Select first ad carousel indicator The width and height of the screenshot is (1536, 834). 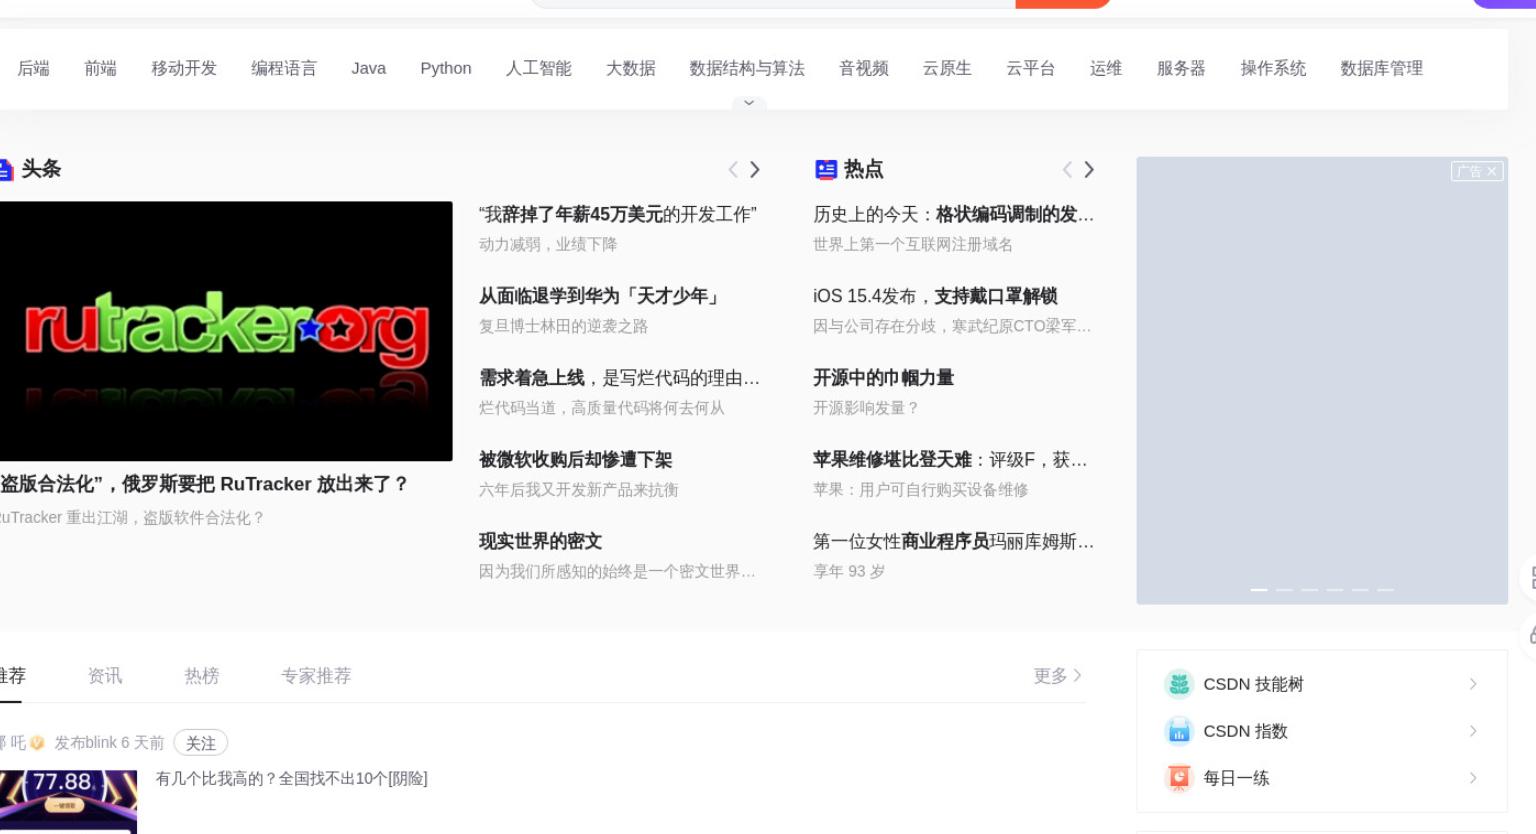(x=1259, y=590)
